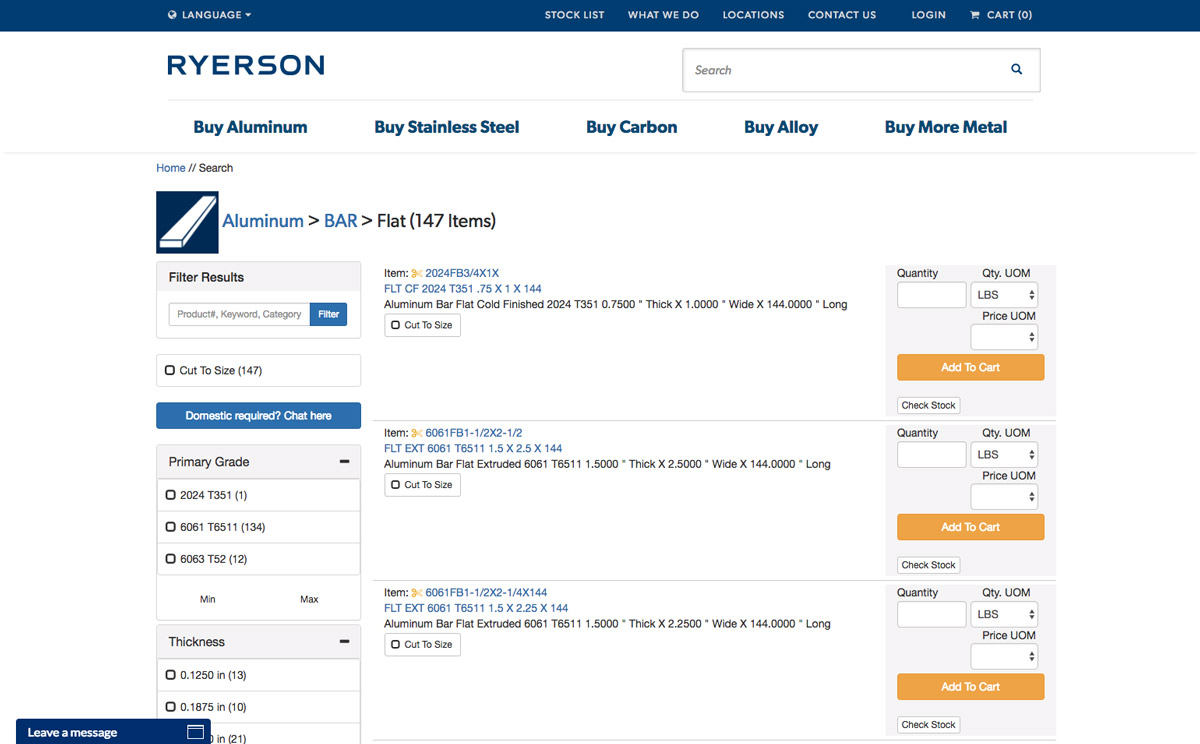Screen dimensions: 1200x744
Task: Click Quantity field for 6061FB1-1/2X2-1/4X144
Action: 931,614
